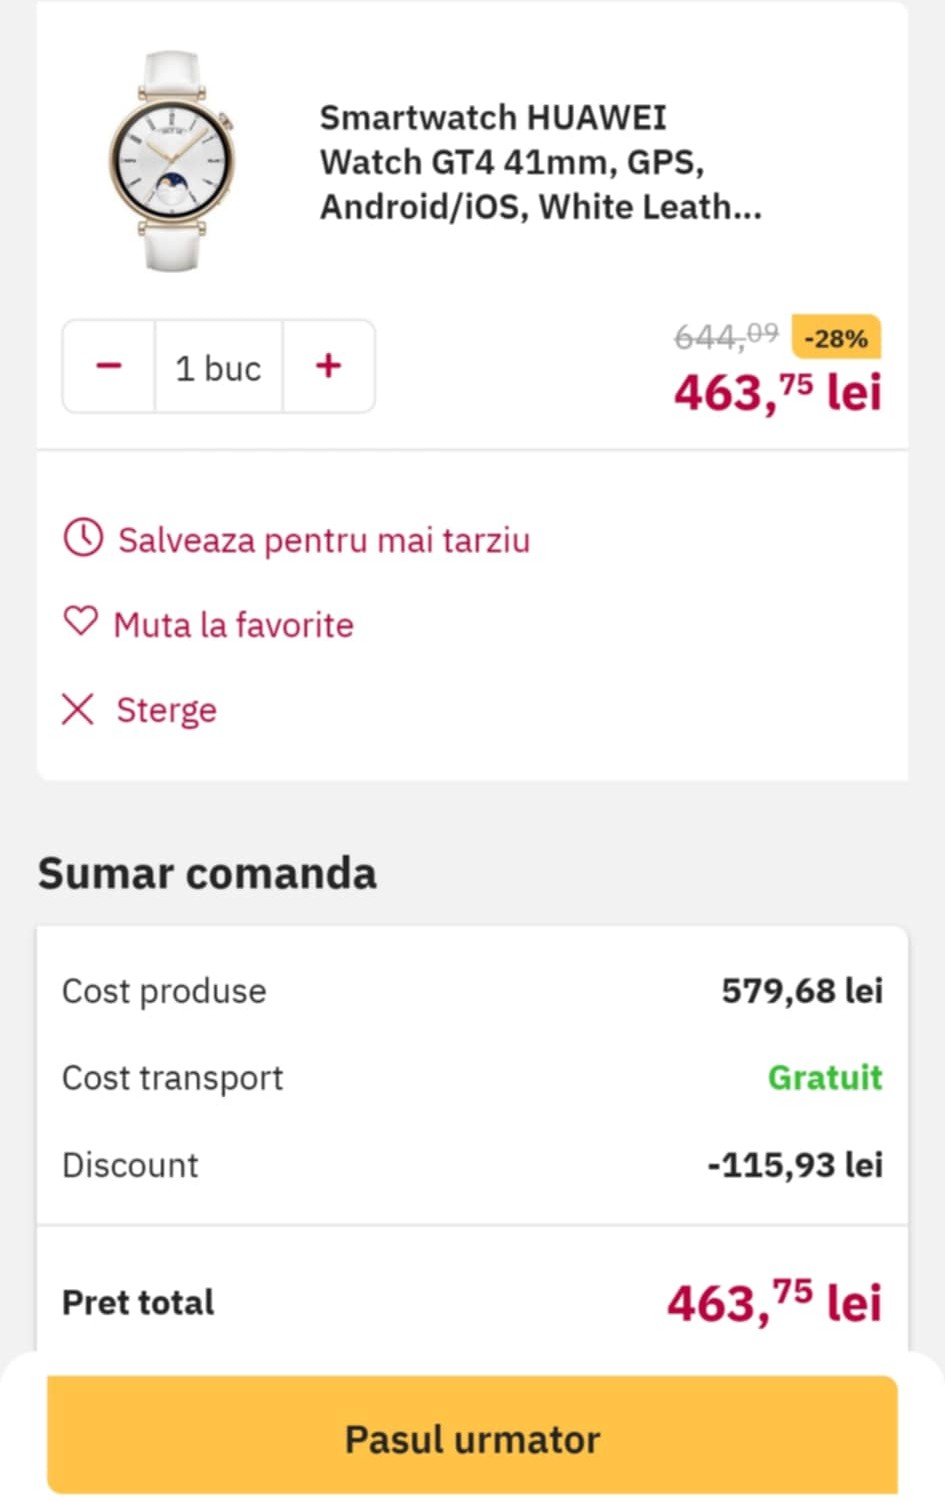Increase quantity with the plus button
945x1502 pixels.
(328, 366)
